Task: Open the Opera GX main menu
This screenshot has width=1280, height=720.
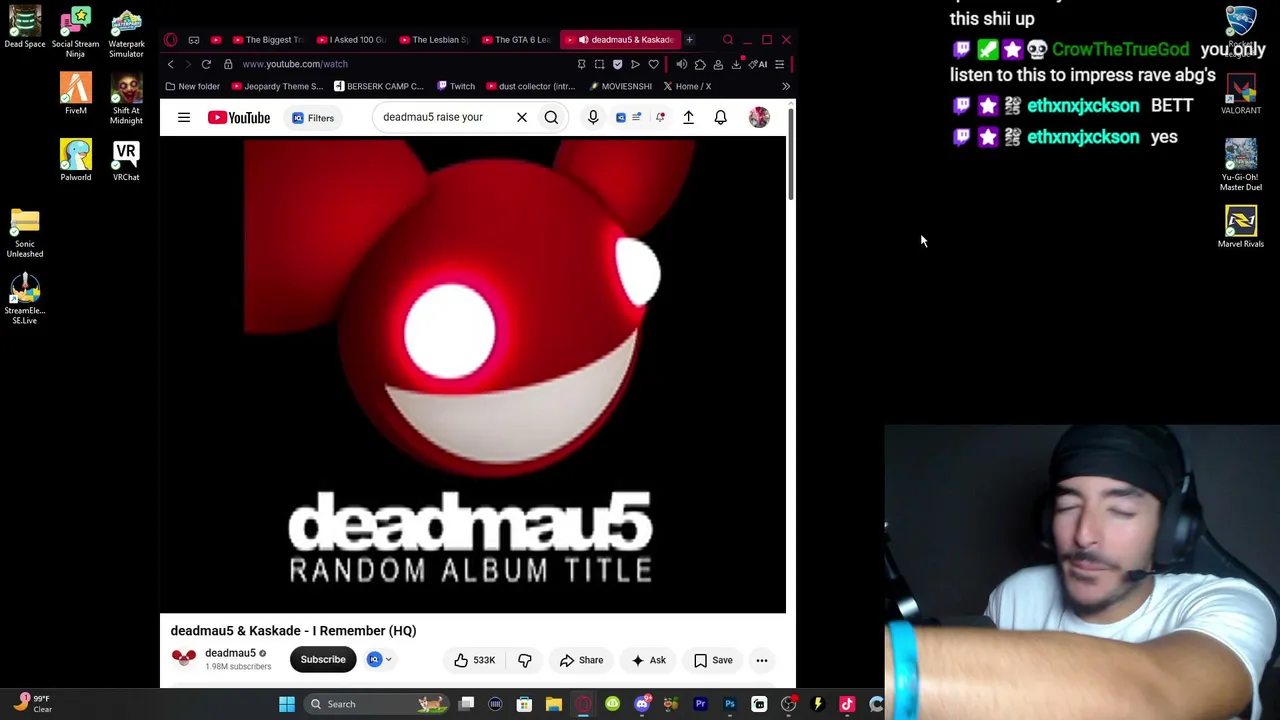Action: coord(171,40)
